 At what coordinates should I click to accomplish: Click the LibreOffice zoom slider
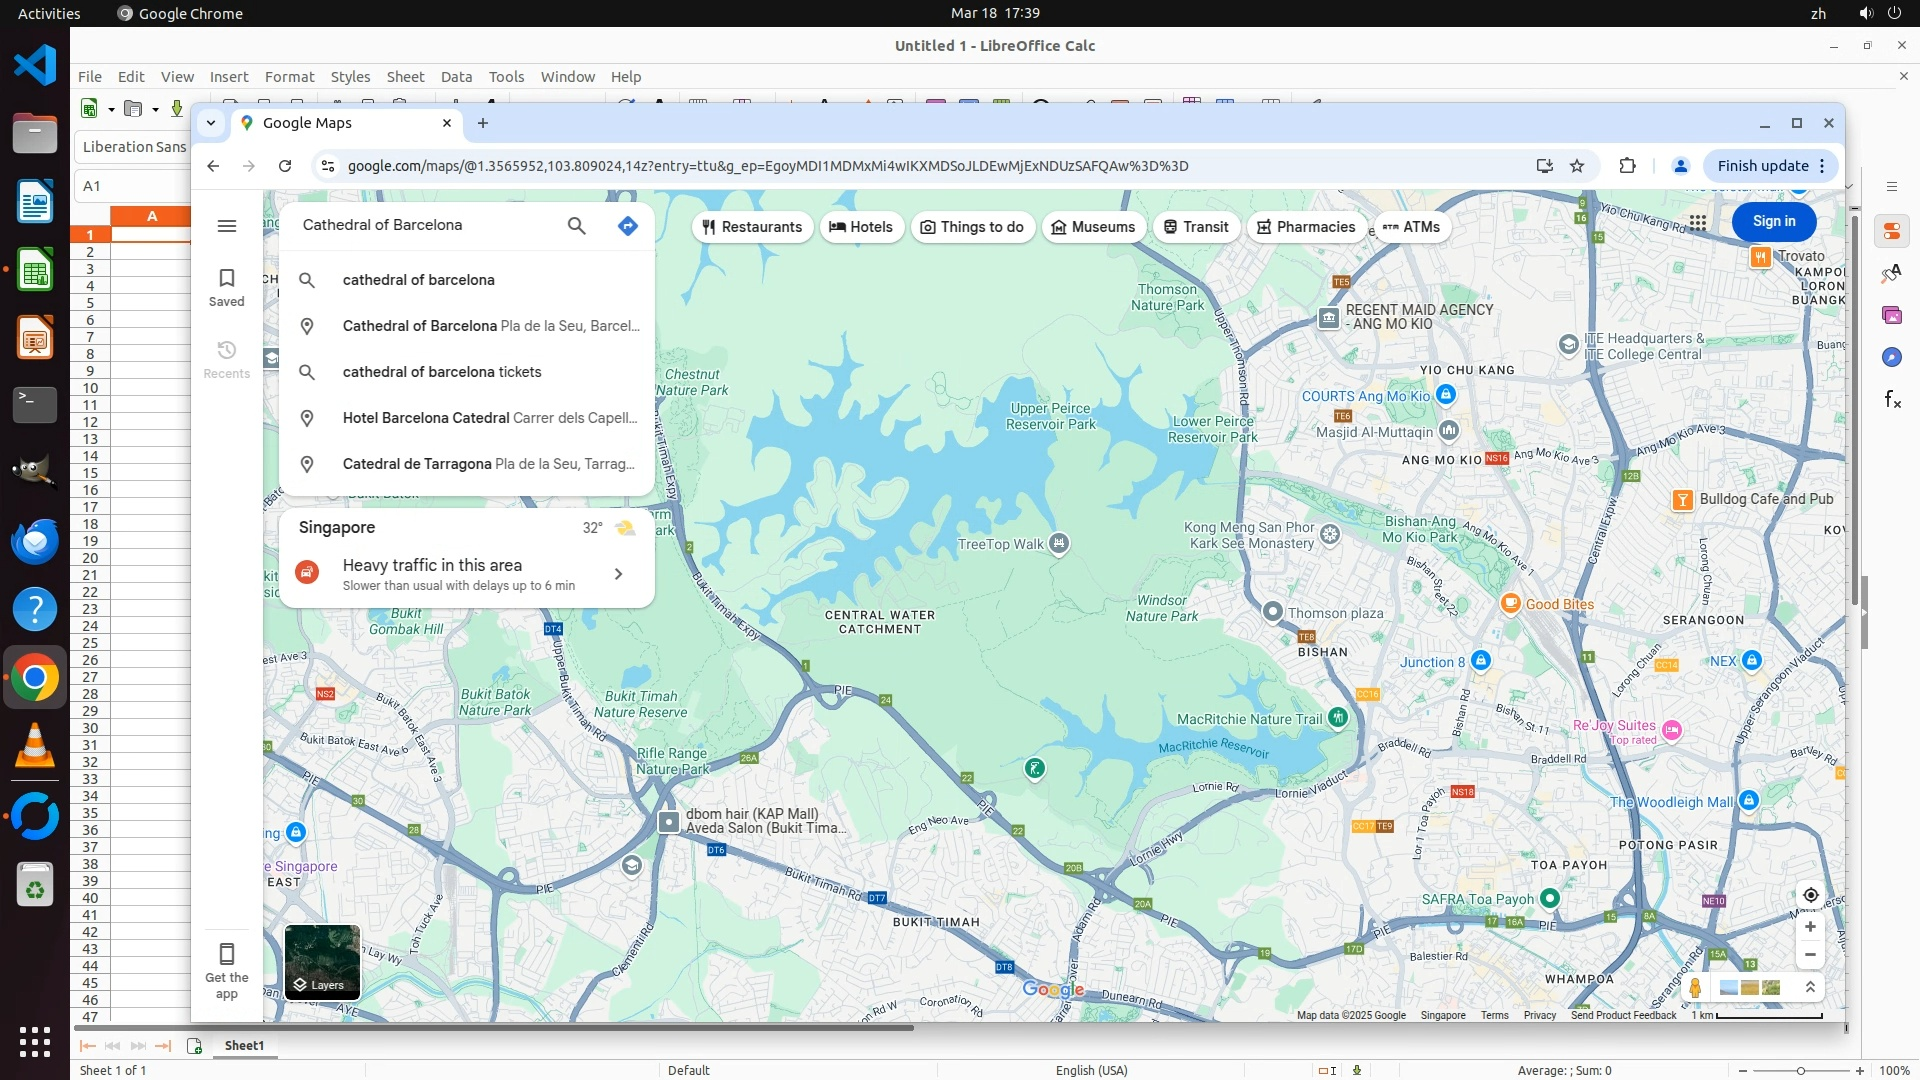1800,1071
